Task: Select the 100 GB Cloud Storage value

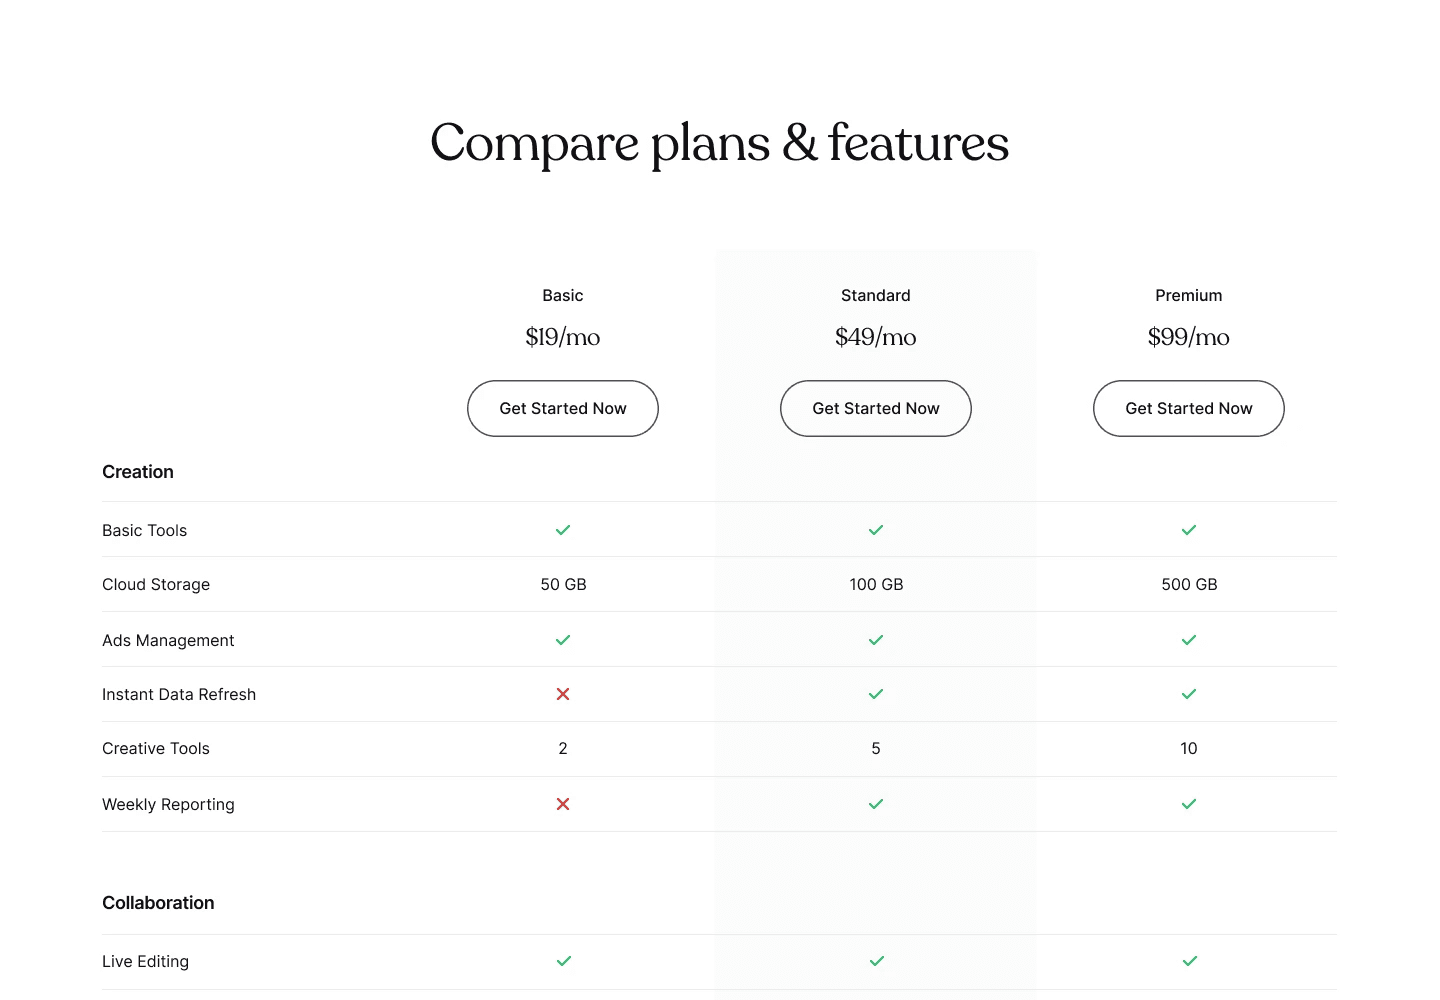Action: (x=876, y=584)
